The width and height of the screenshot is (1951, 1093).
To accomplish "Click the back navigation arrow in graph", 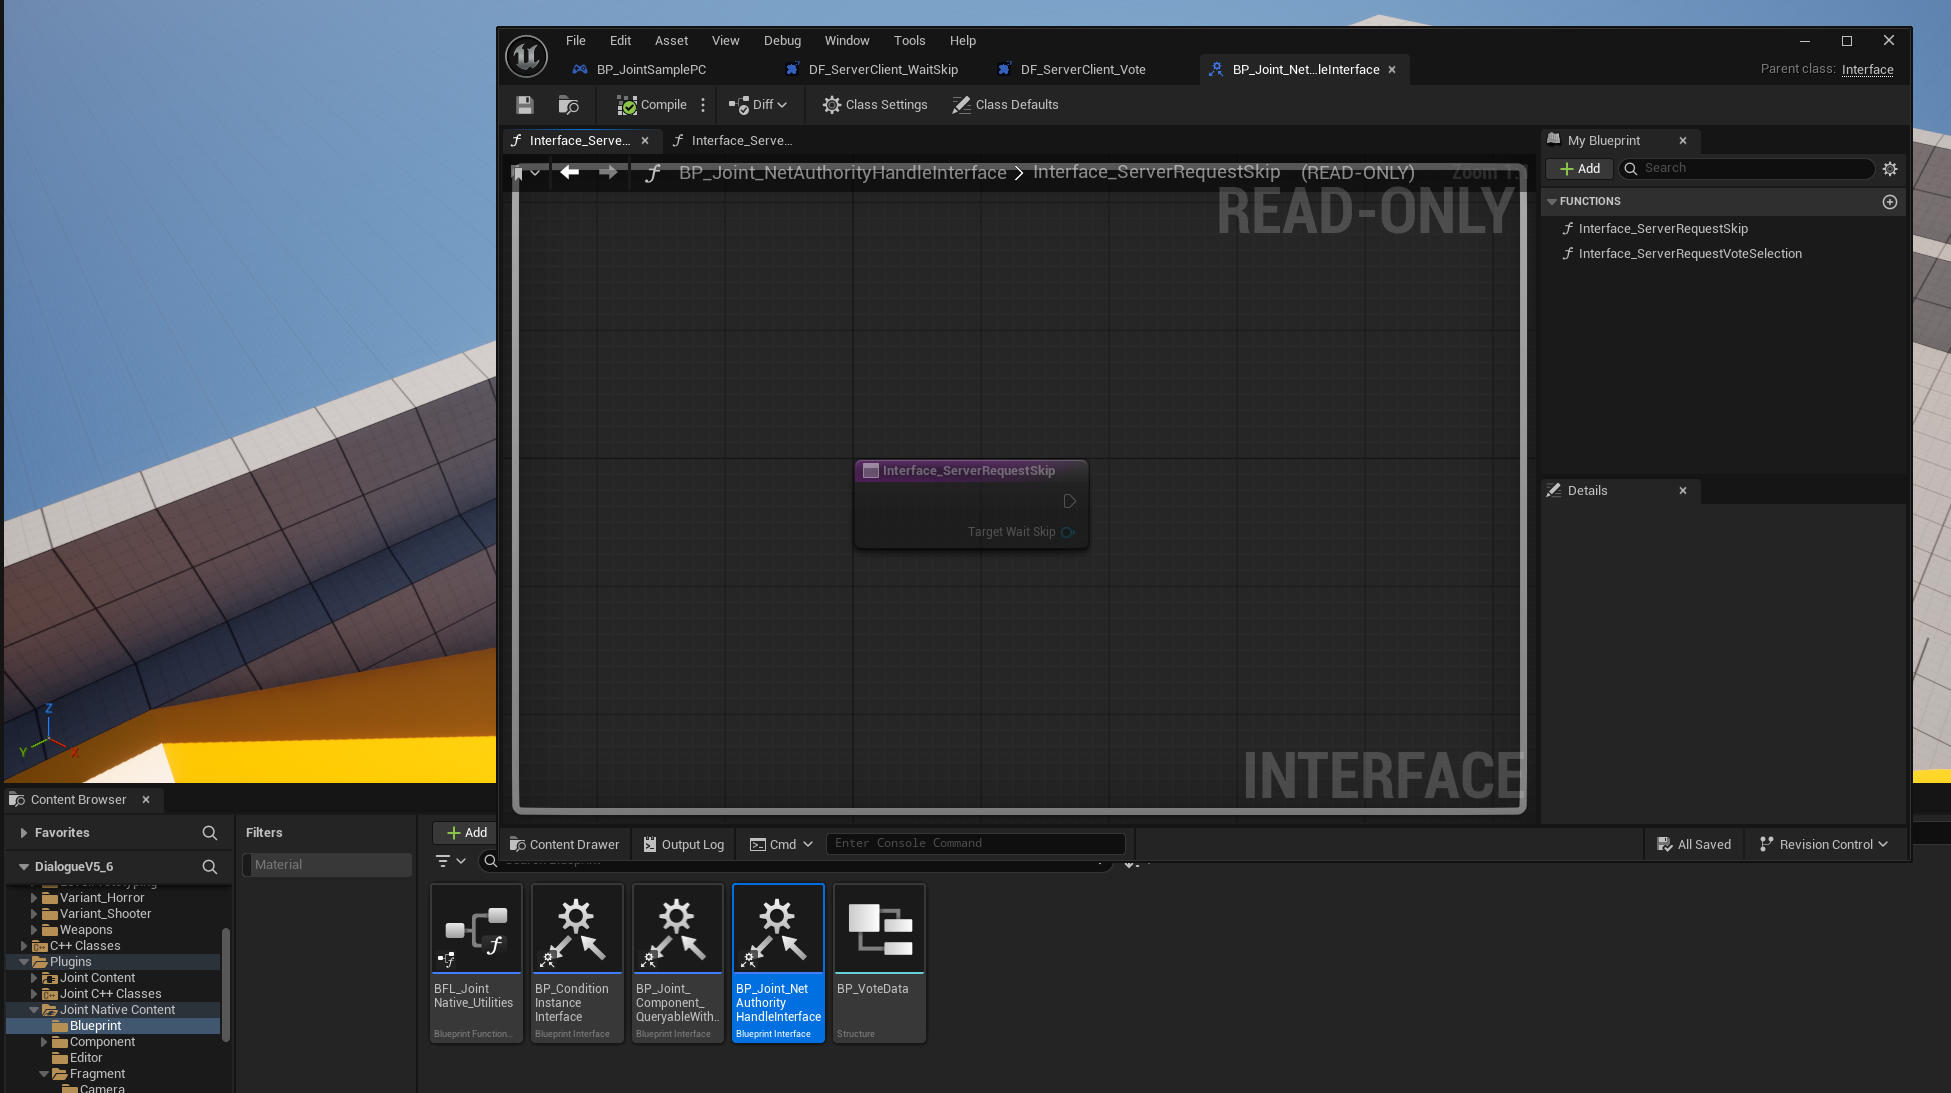I will click(570, 172).
